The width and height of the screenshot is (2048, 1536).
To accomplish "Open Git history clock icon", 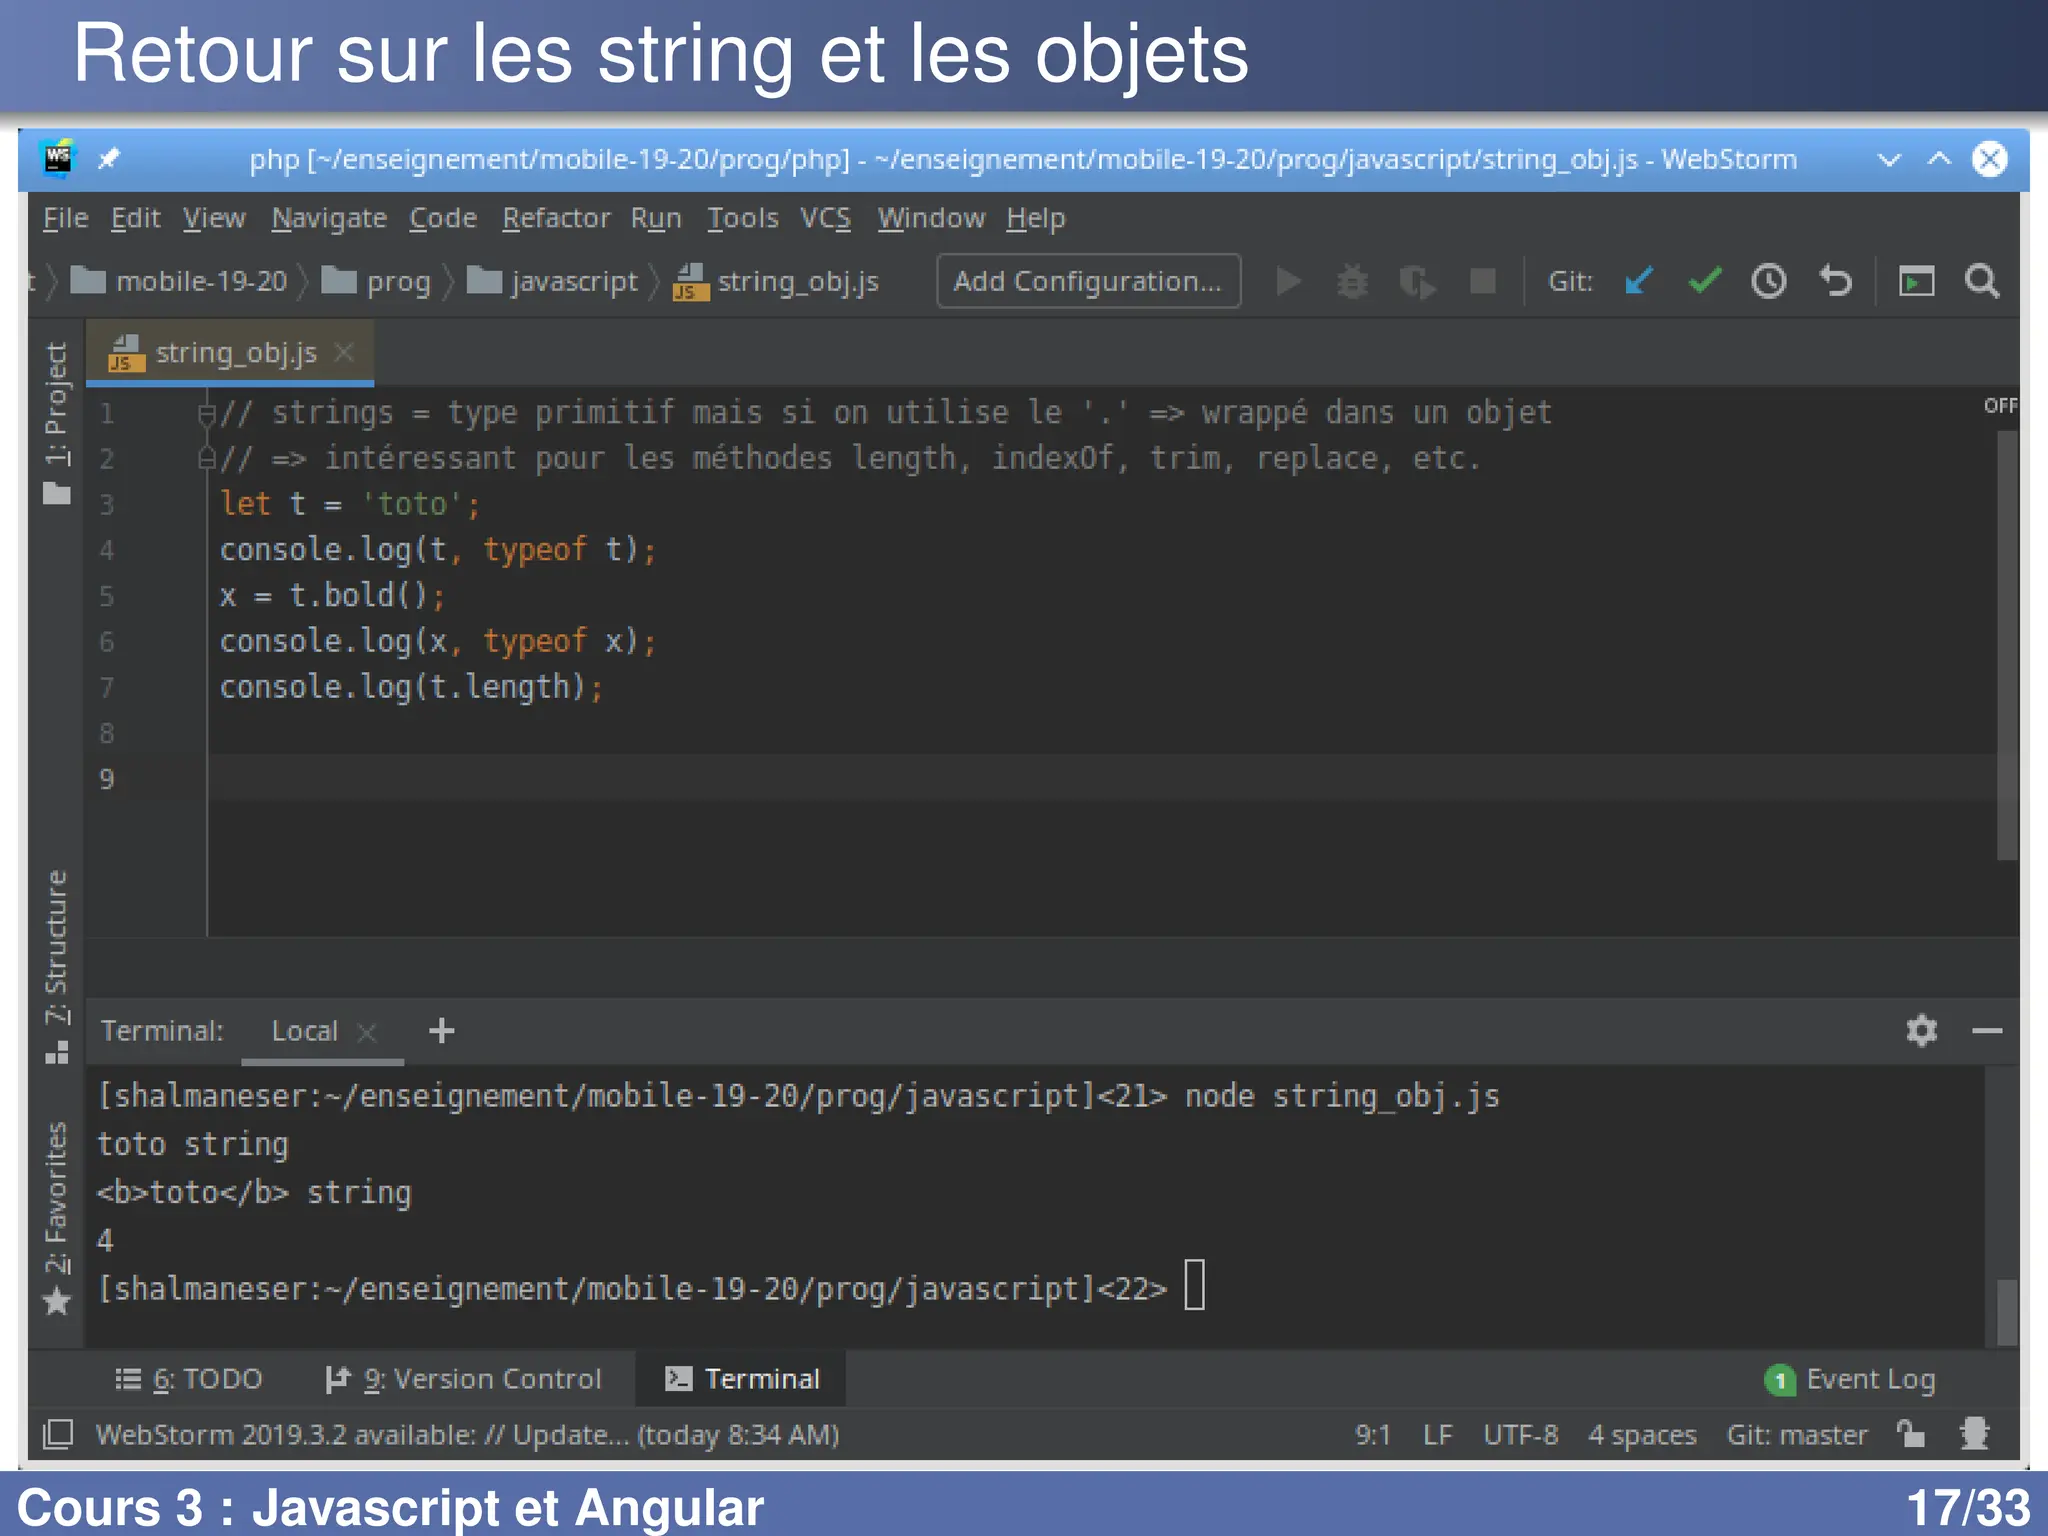I will pyautogui.click(x=1769, y=282).
